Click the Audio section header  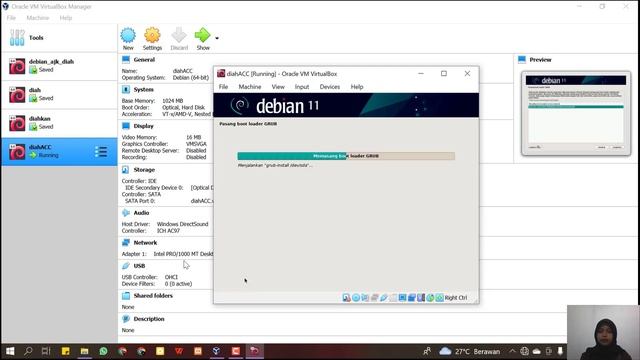click(x=141, y=213)
